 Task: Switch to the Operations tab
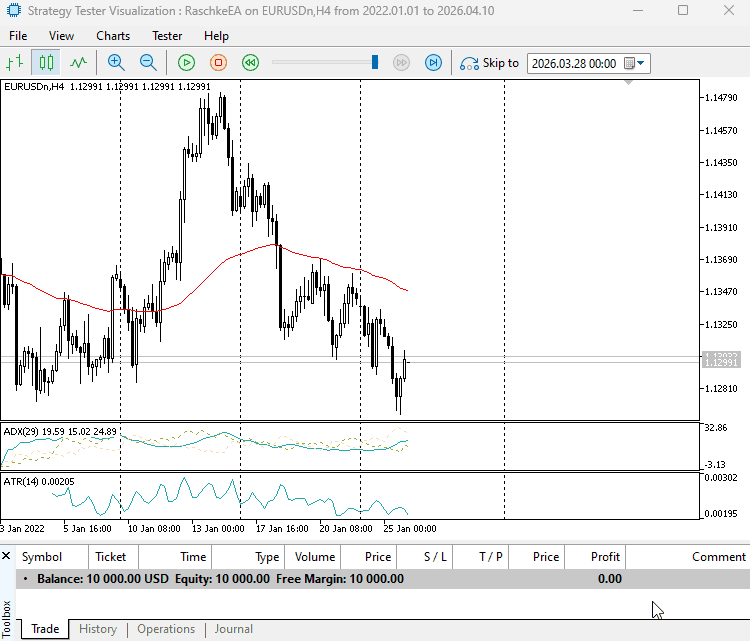(x=166, y=629)
